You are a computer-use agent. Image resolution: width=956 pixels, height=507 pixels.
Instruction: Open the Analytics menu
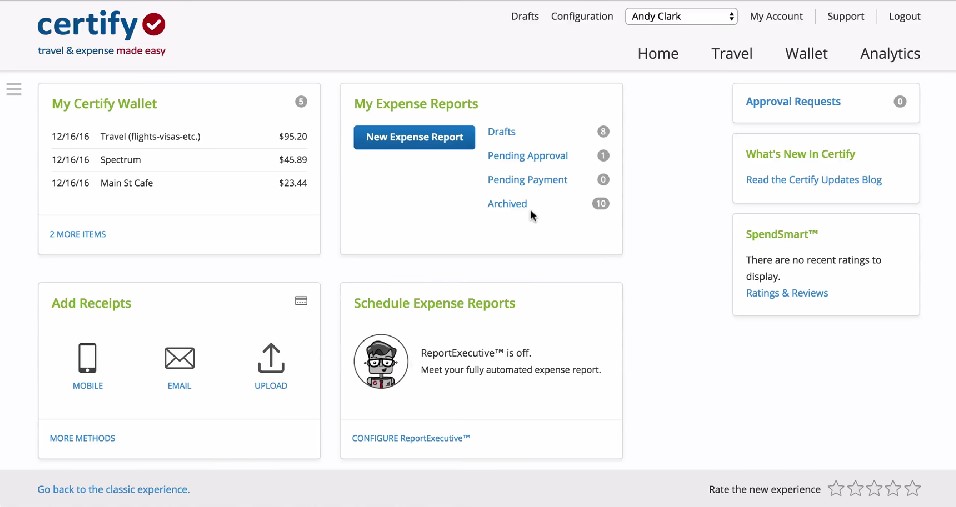point(890,54)
